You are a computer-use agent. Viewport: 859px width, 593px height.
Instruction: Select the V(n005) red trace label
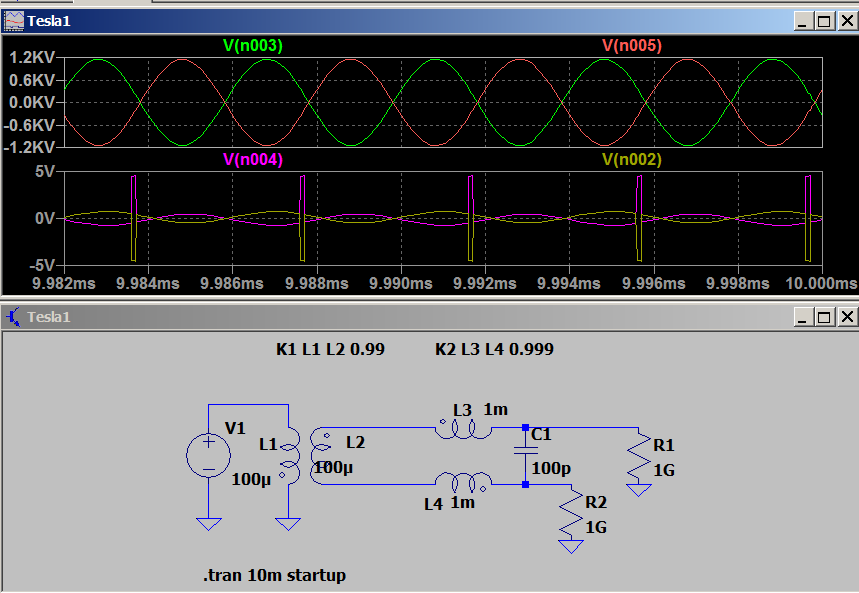(631, 46)
